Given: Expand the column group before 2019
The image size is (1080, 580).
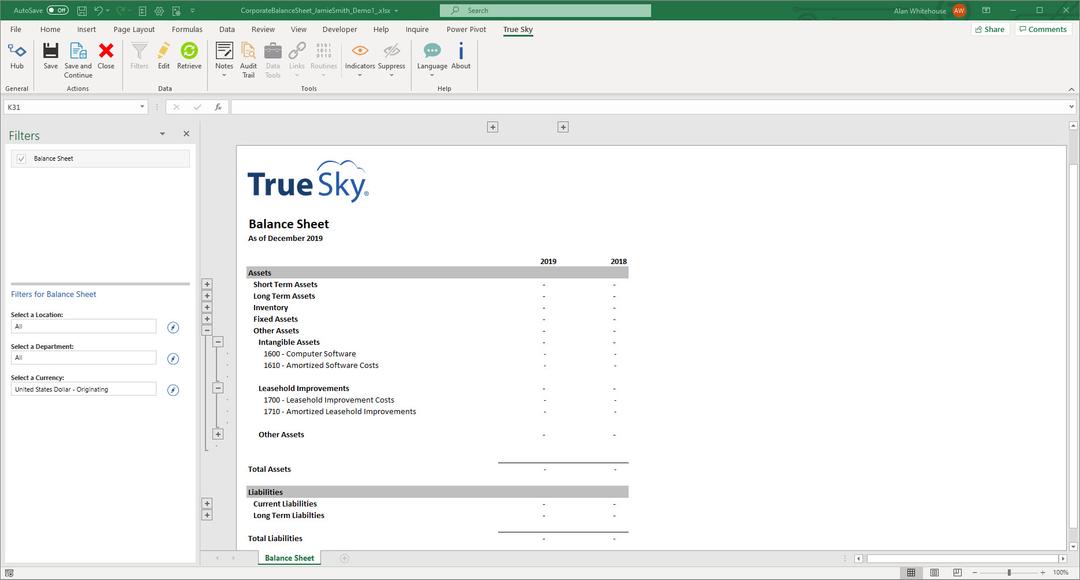Looking at the screenshot, I should (x=492, y=127).
